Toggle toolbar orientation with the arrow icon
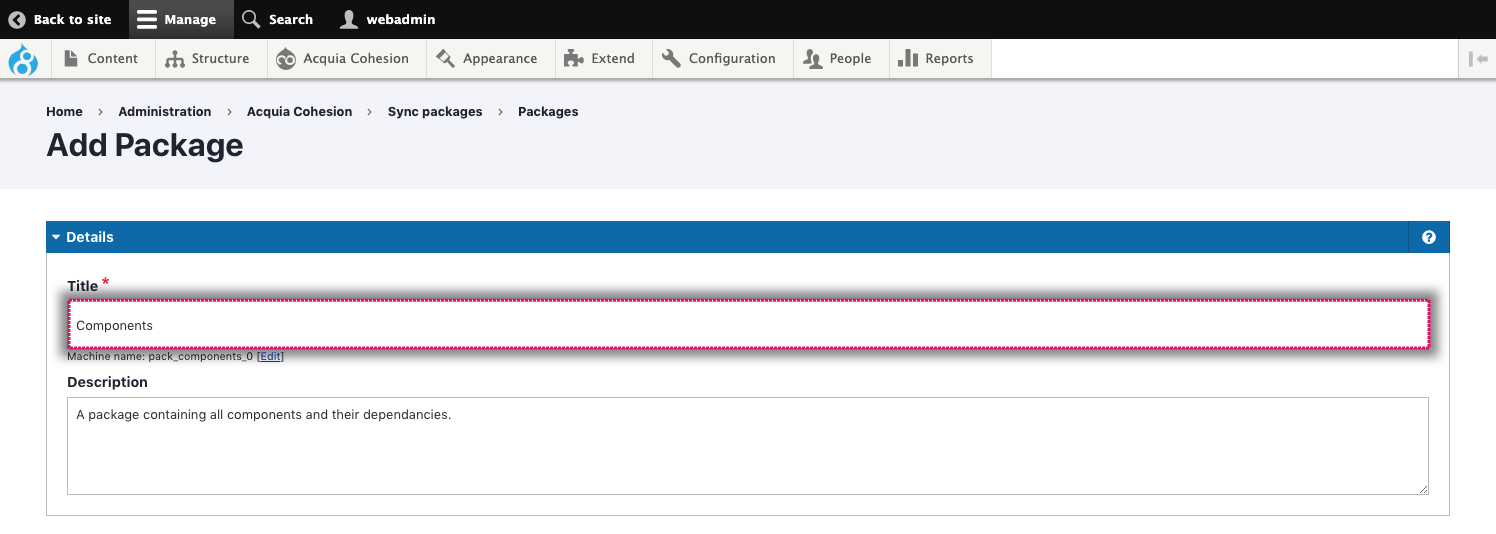The image size is (1496, 534). (x=1478, y=59)
